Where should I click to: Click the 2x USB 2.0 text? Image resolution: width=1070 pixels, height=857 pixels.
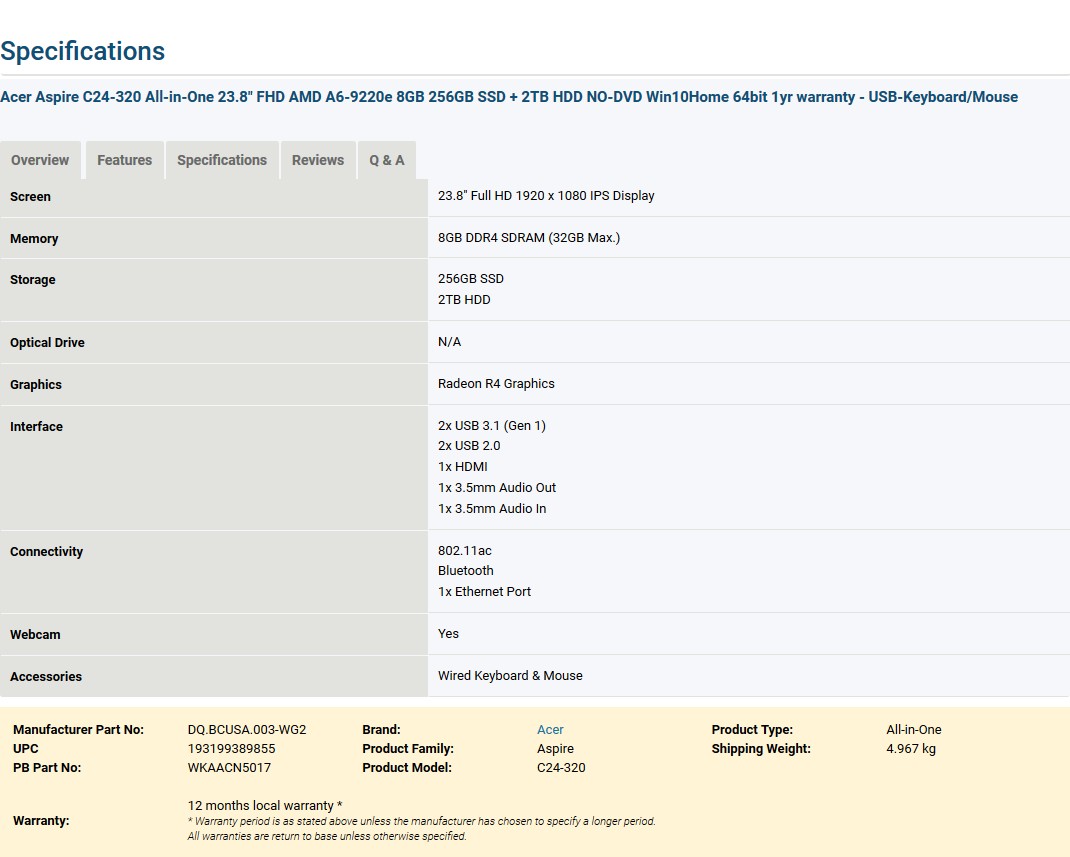click(469, 446)
